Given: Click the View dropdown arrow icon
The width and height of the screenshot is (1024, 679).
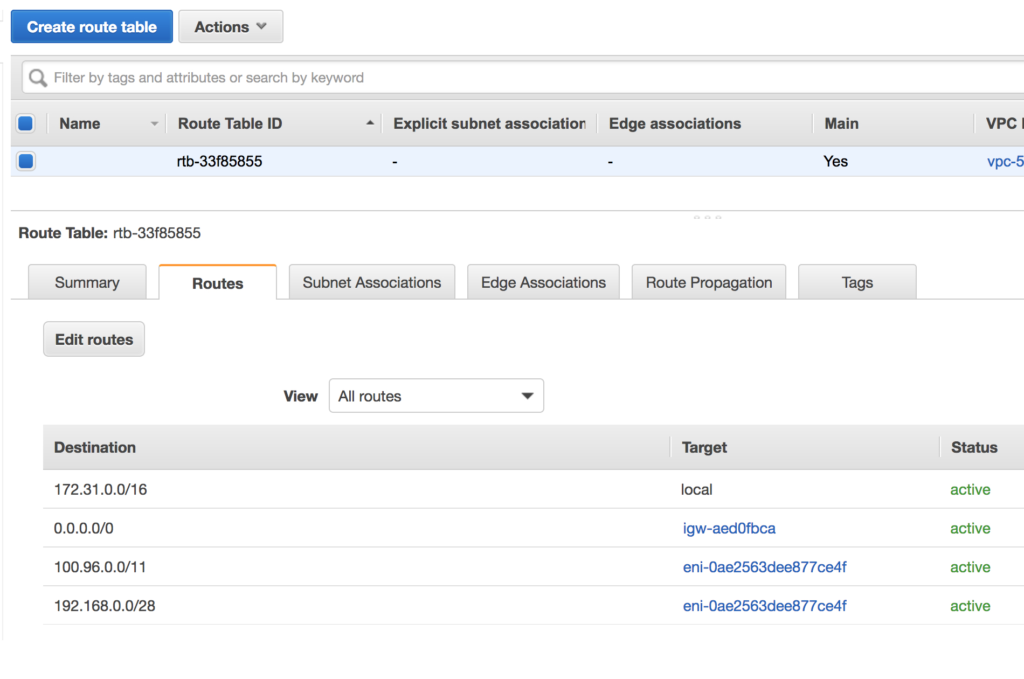Looking at the screenshot, I should (x=527, y=395).
